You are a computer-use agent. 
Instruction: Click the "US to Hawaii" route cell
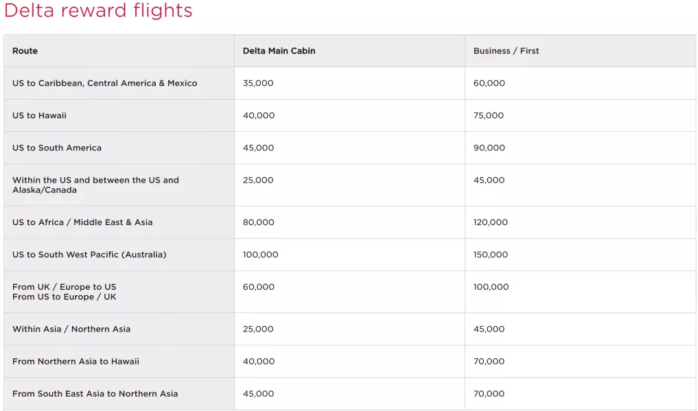(40, 116)
